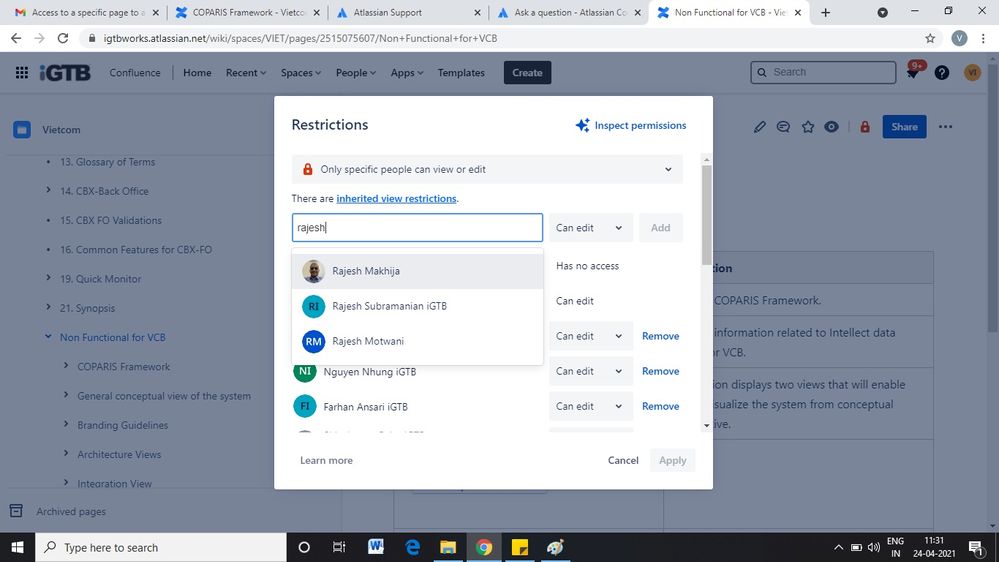Go to Home in the Confluence nav

click(197, 73)
